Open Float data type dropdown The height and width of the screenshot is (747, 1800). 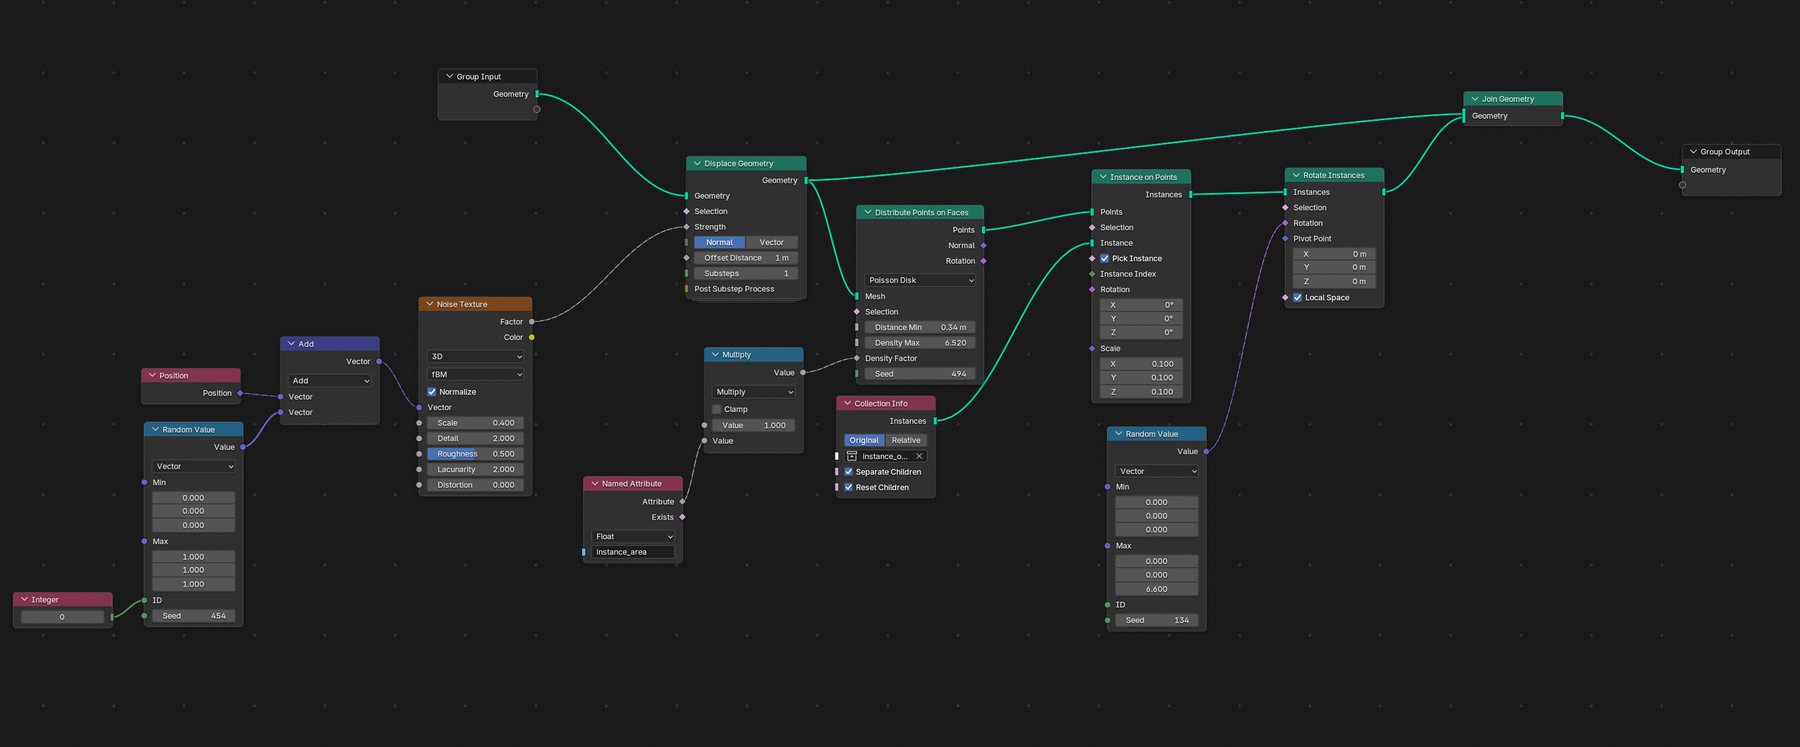[x=634, y=537]
